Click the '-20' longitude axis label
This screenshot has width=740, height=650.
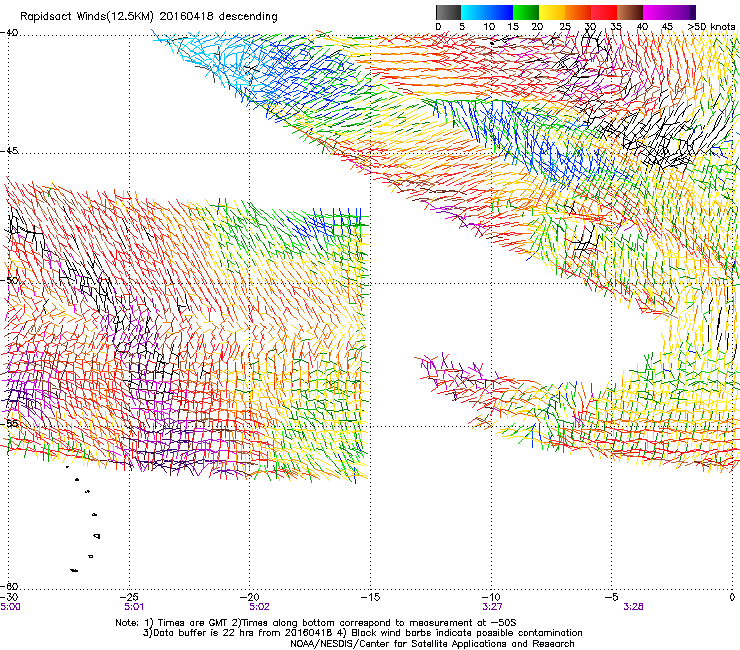(250, 597)
